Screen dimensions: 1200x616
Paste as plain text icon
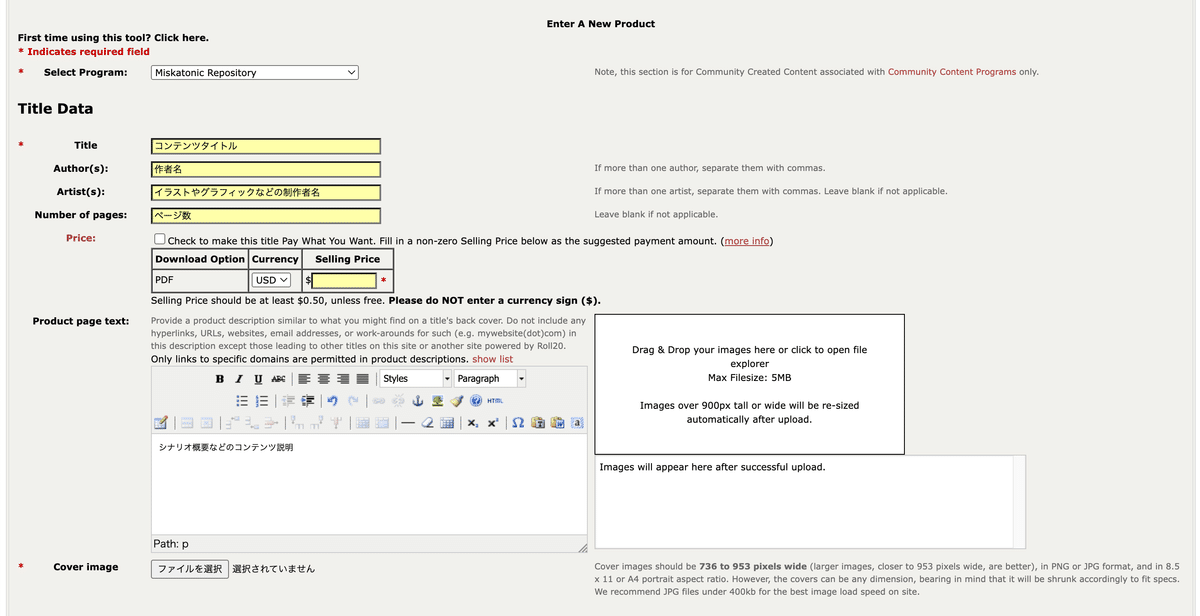tap(538, 423)
